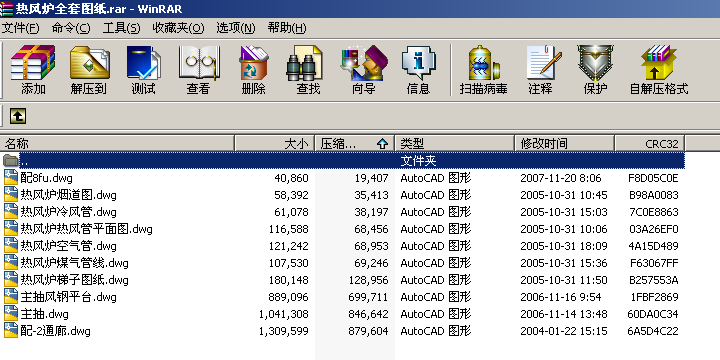Click the file icon of 主抽.dwg
Screen dimensions: 720x360
coord(11,313)
